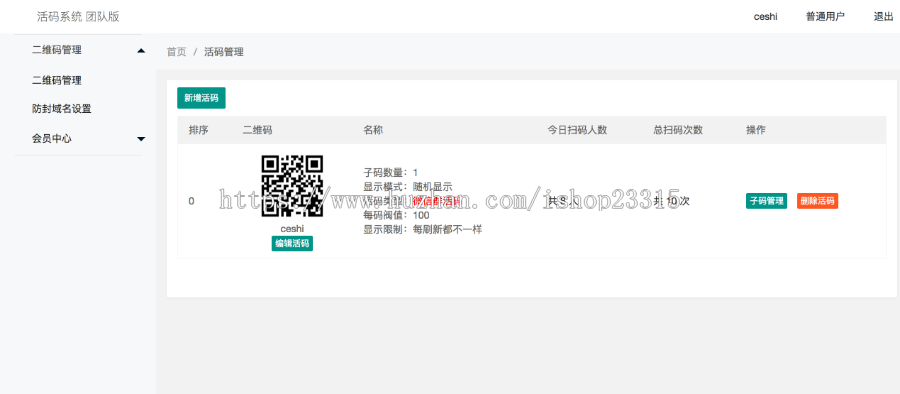The height and width of the screenshot is (394, 900).
Task: Open 二维码管理 submenu item
Action: click(57, 80)
